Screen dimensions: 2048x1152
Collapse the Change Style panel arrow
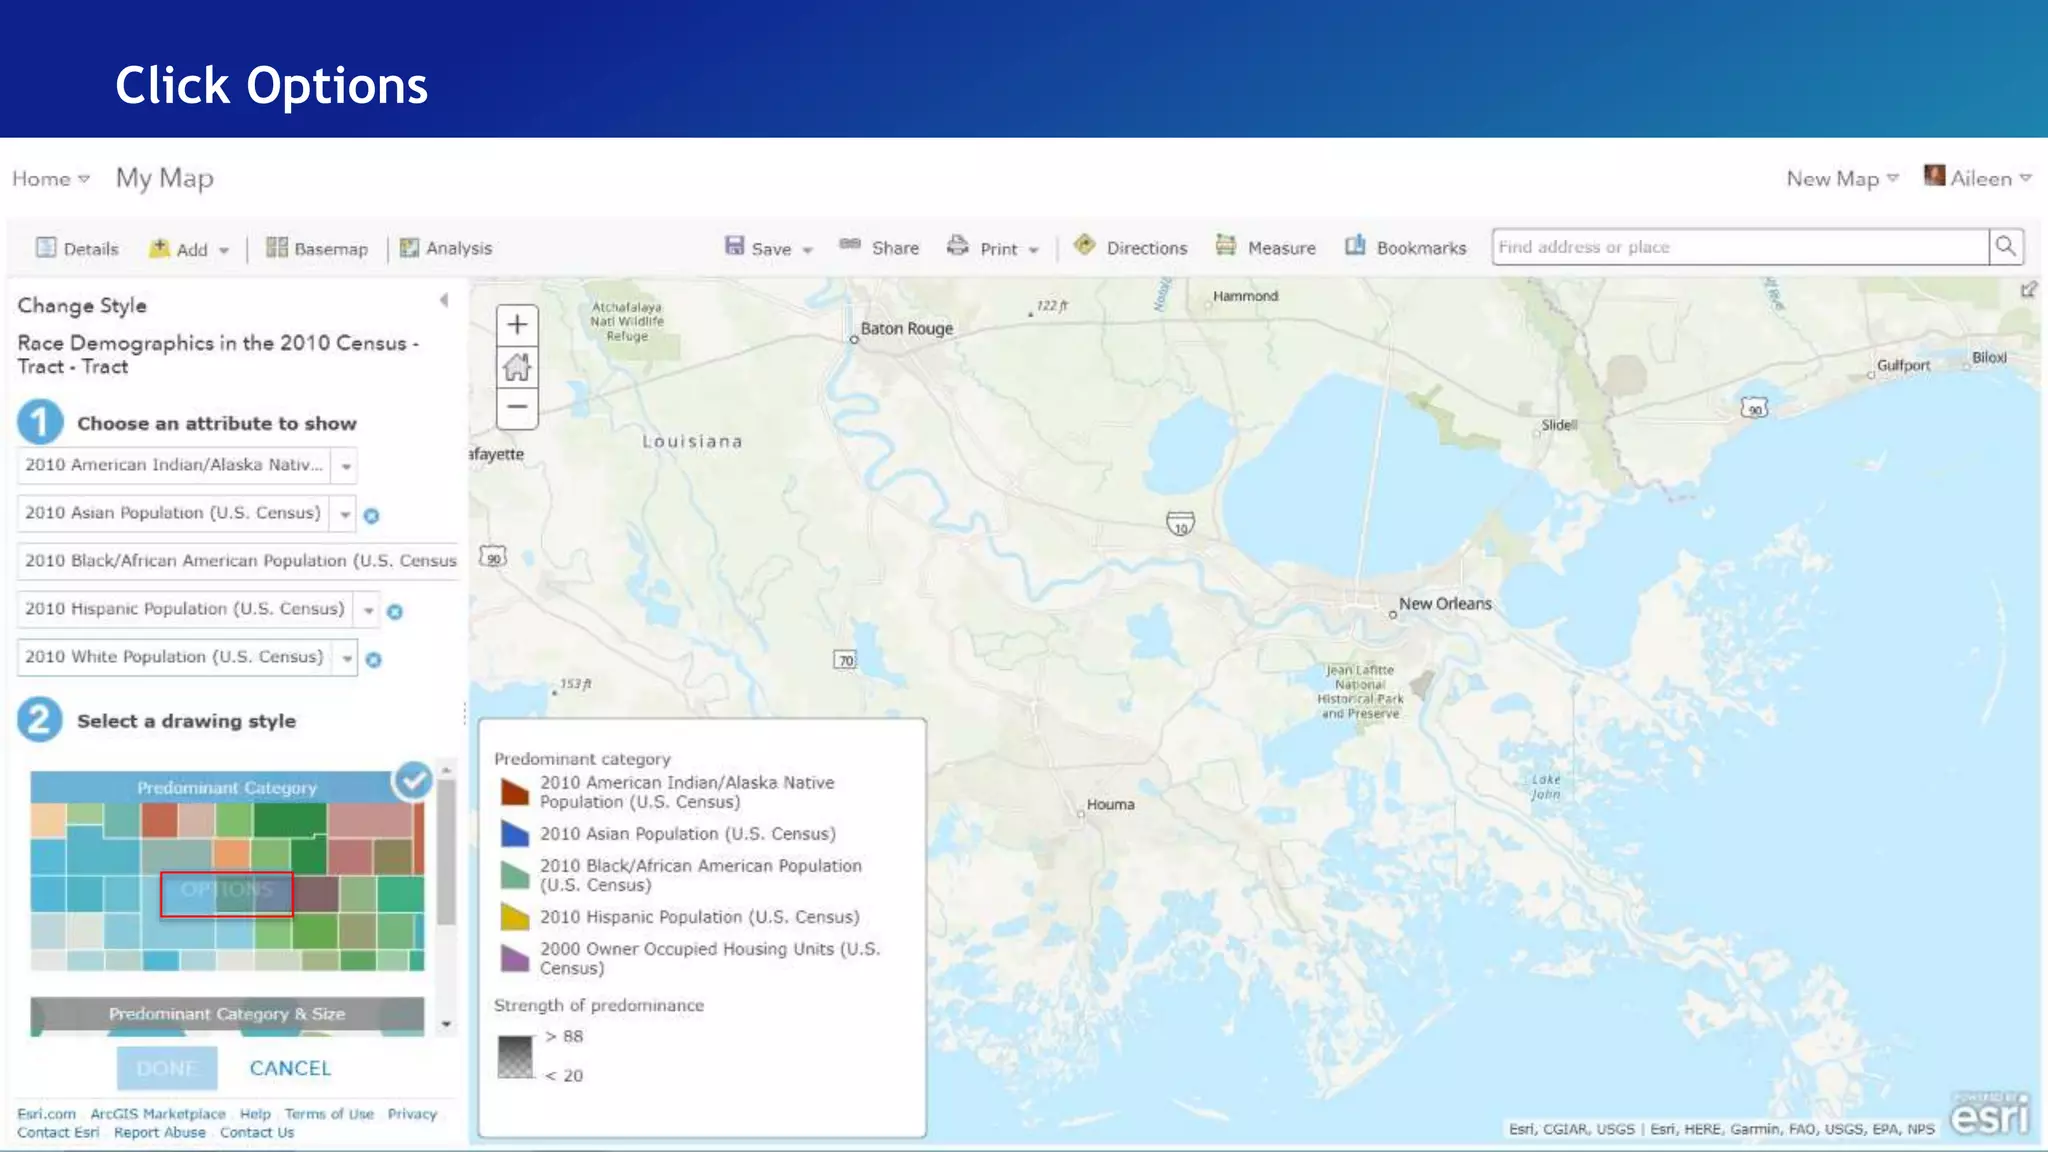[444, 300]
